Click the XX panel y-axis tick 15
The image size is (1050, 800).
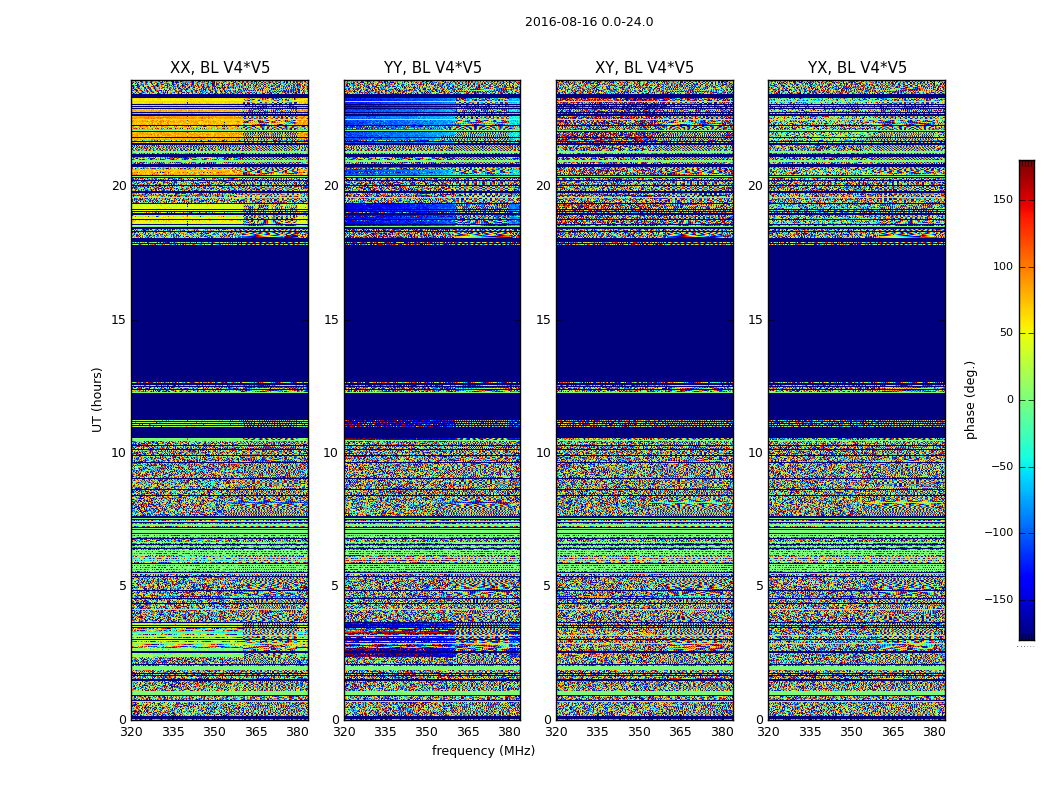pyautogui.click(x=119, y=320)
